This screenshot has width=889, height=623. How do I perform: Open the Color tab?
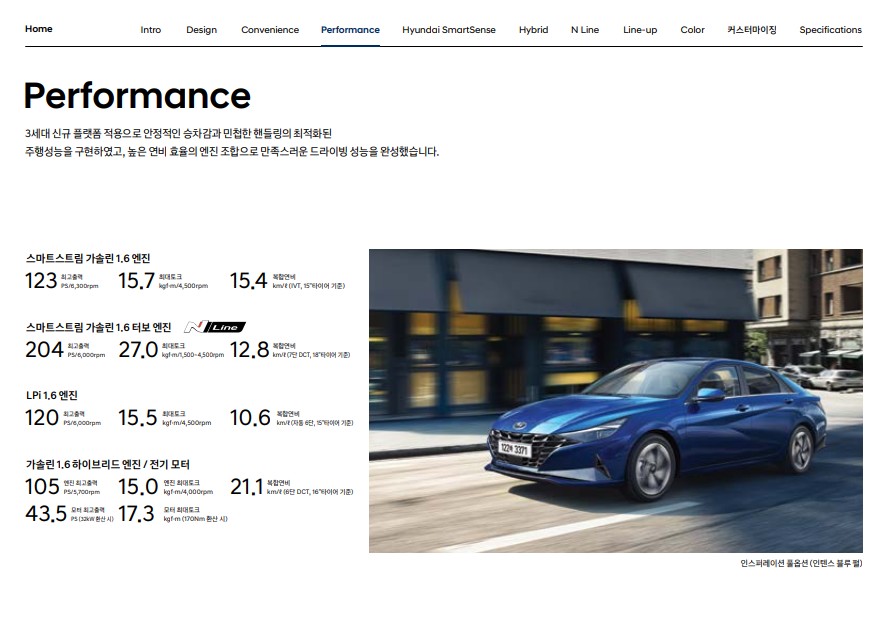(x=692, y=29)
